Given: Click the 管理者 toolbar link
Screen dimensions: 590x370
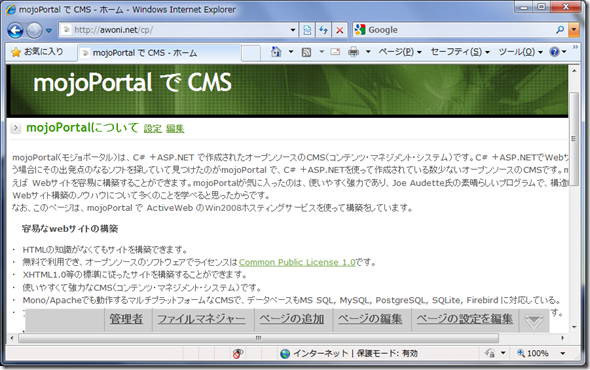Looking at the screenshot, I should point(126,319).
